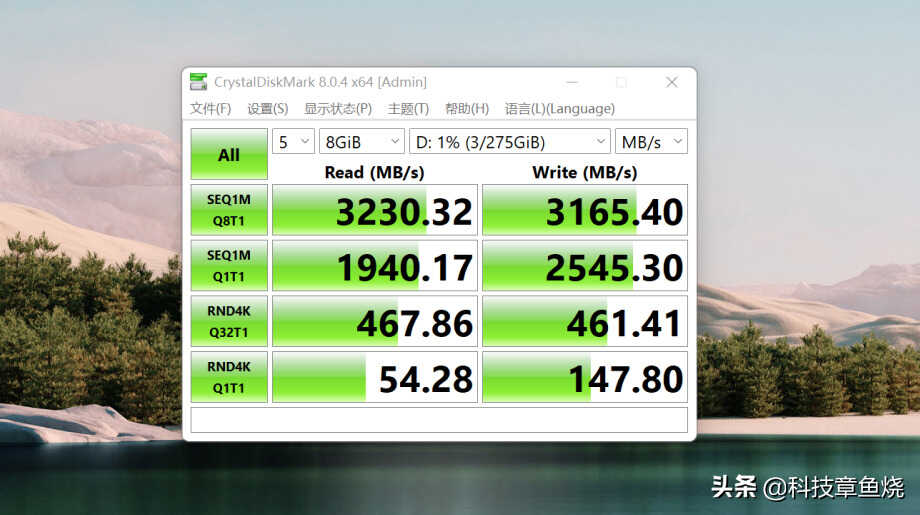Click the empty comment field at bottom

439,420
